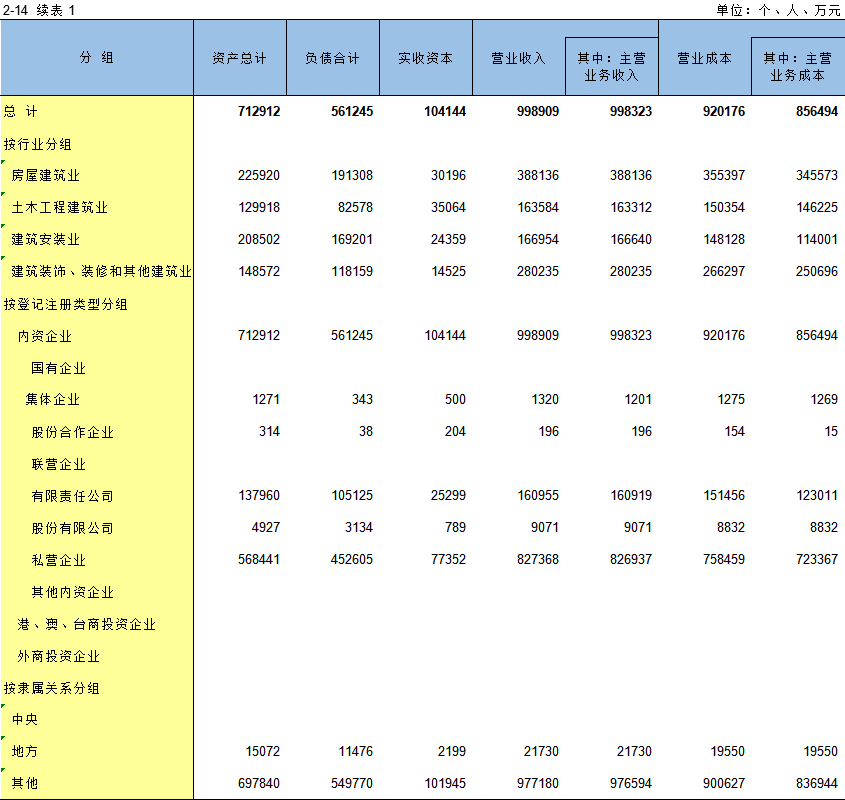Select the 按隶属关系分组 row label
This screenshot has height=800, width=845.
pos(51,688)
